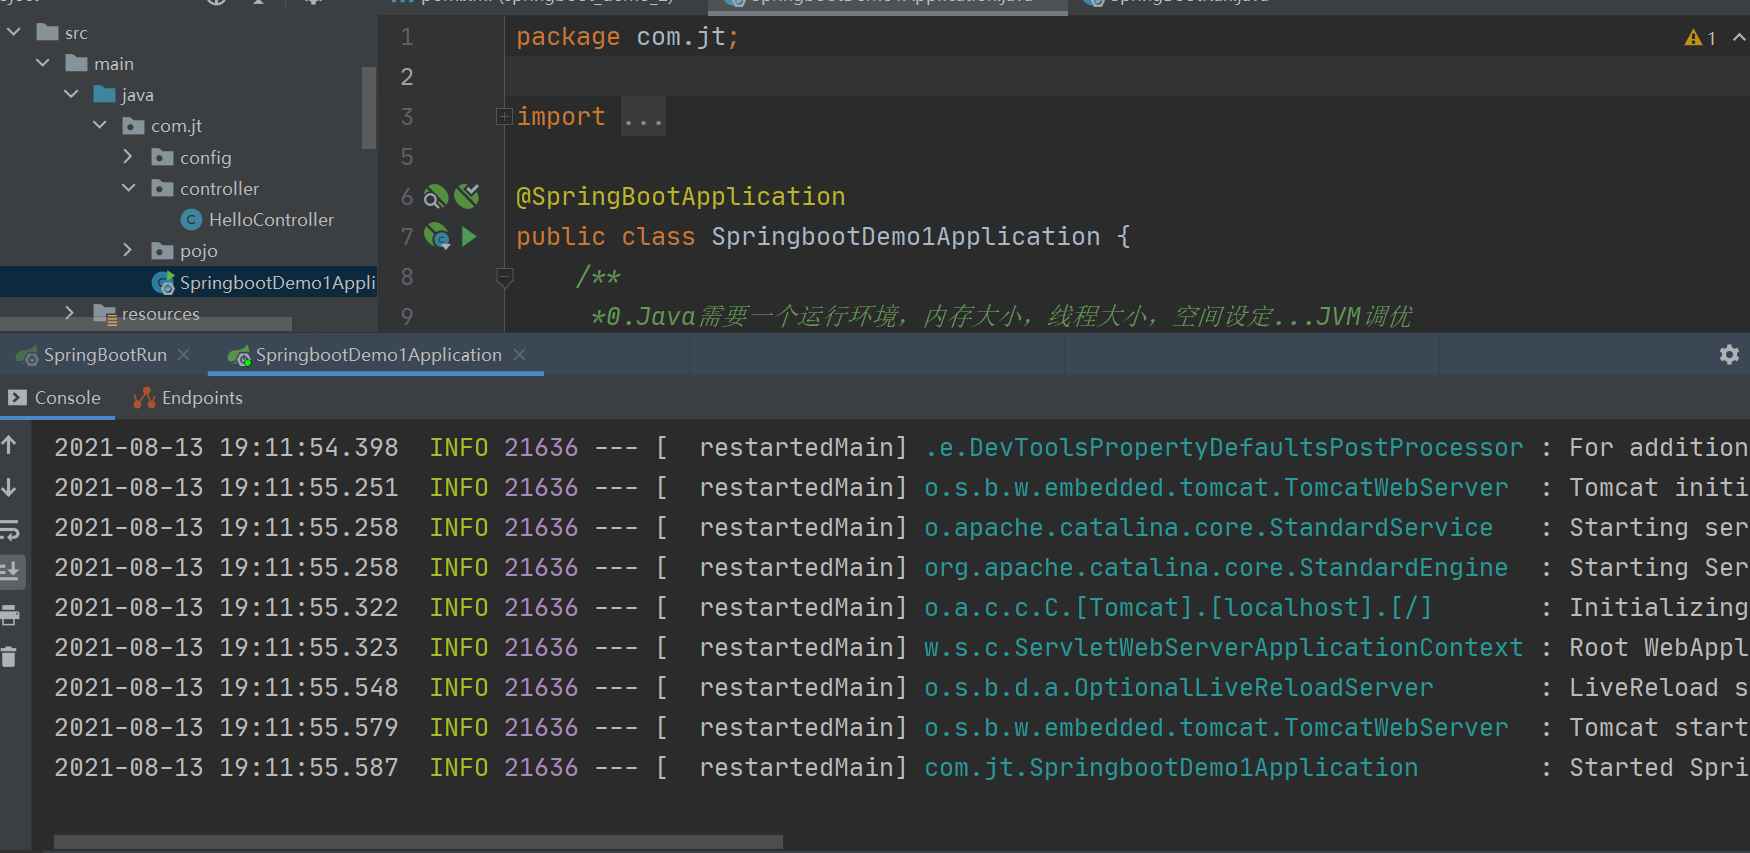Viewport: 1750px width, 853px height.
Task: Click the OptionalLiveReloadServer log entry
Action: (x=1178, y=688)
